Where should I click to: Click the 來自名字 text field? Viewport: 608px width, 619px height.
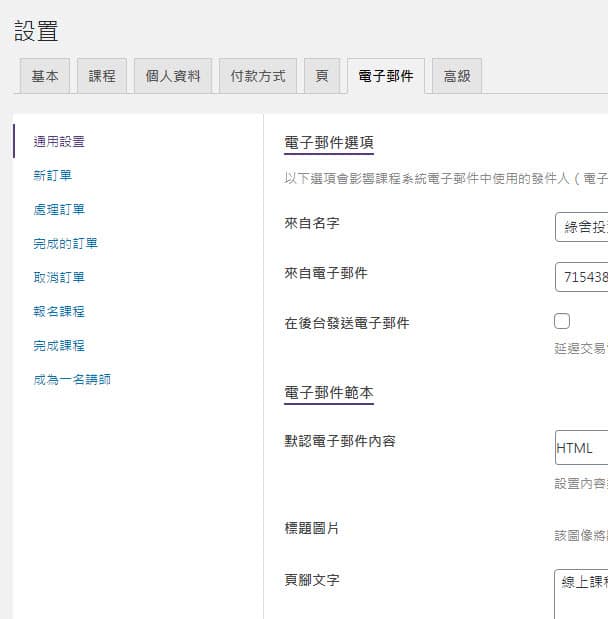tap(581, 227)
